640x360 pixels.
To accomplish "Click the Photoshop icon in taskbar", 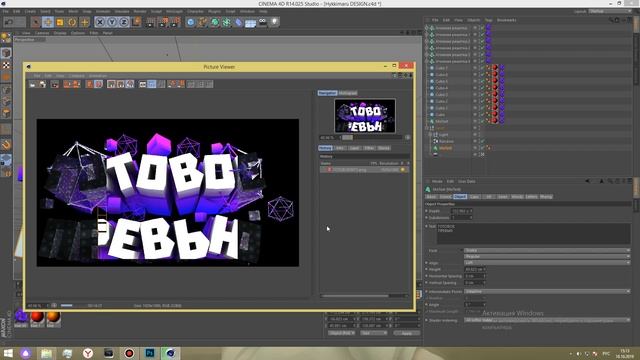I will click(150, 353).
